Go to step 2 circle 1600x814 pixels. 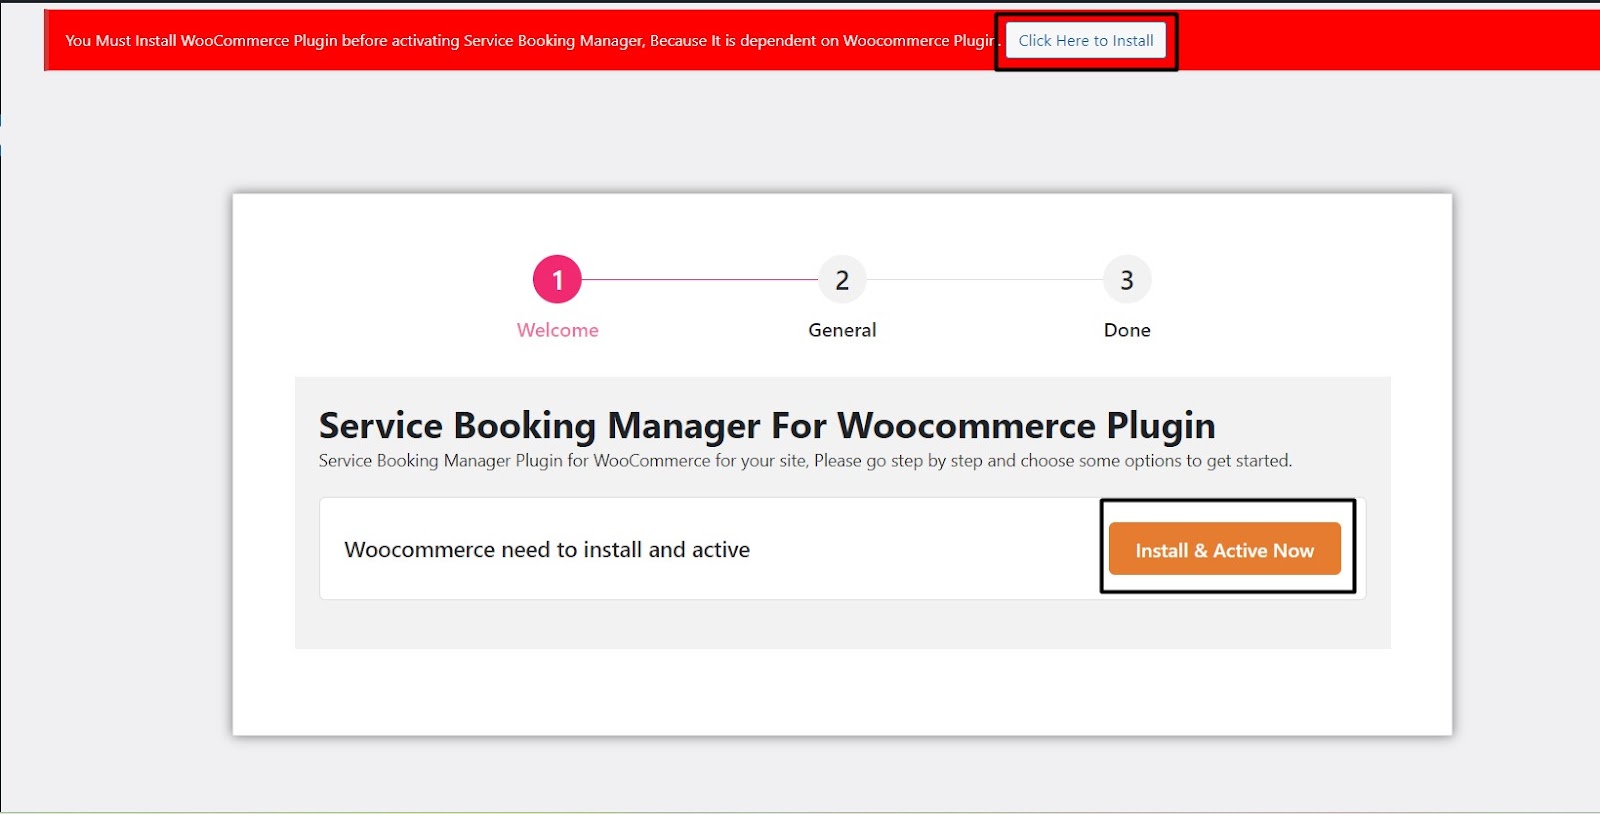842,280
